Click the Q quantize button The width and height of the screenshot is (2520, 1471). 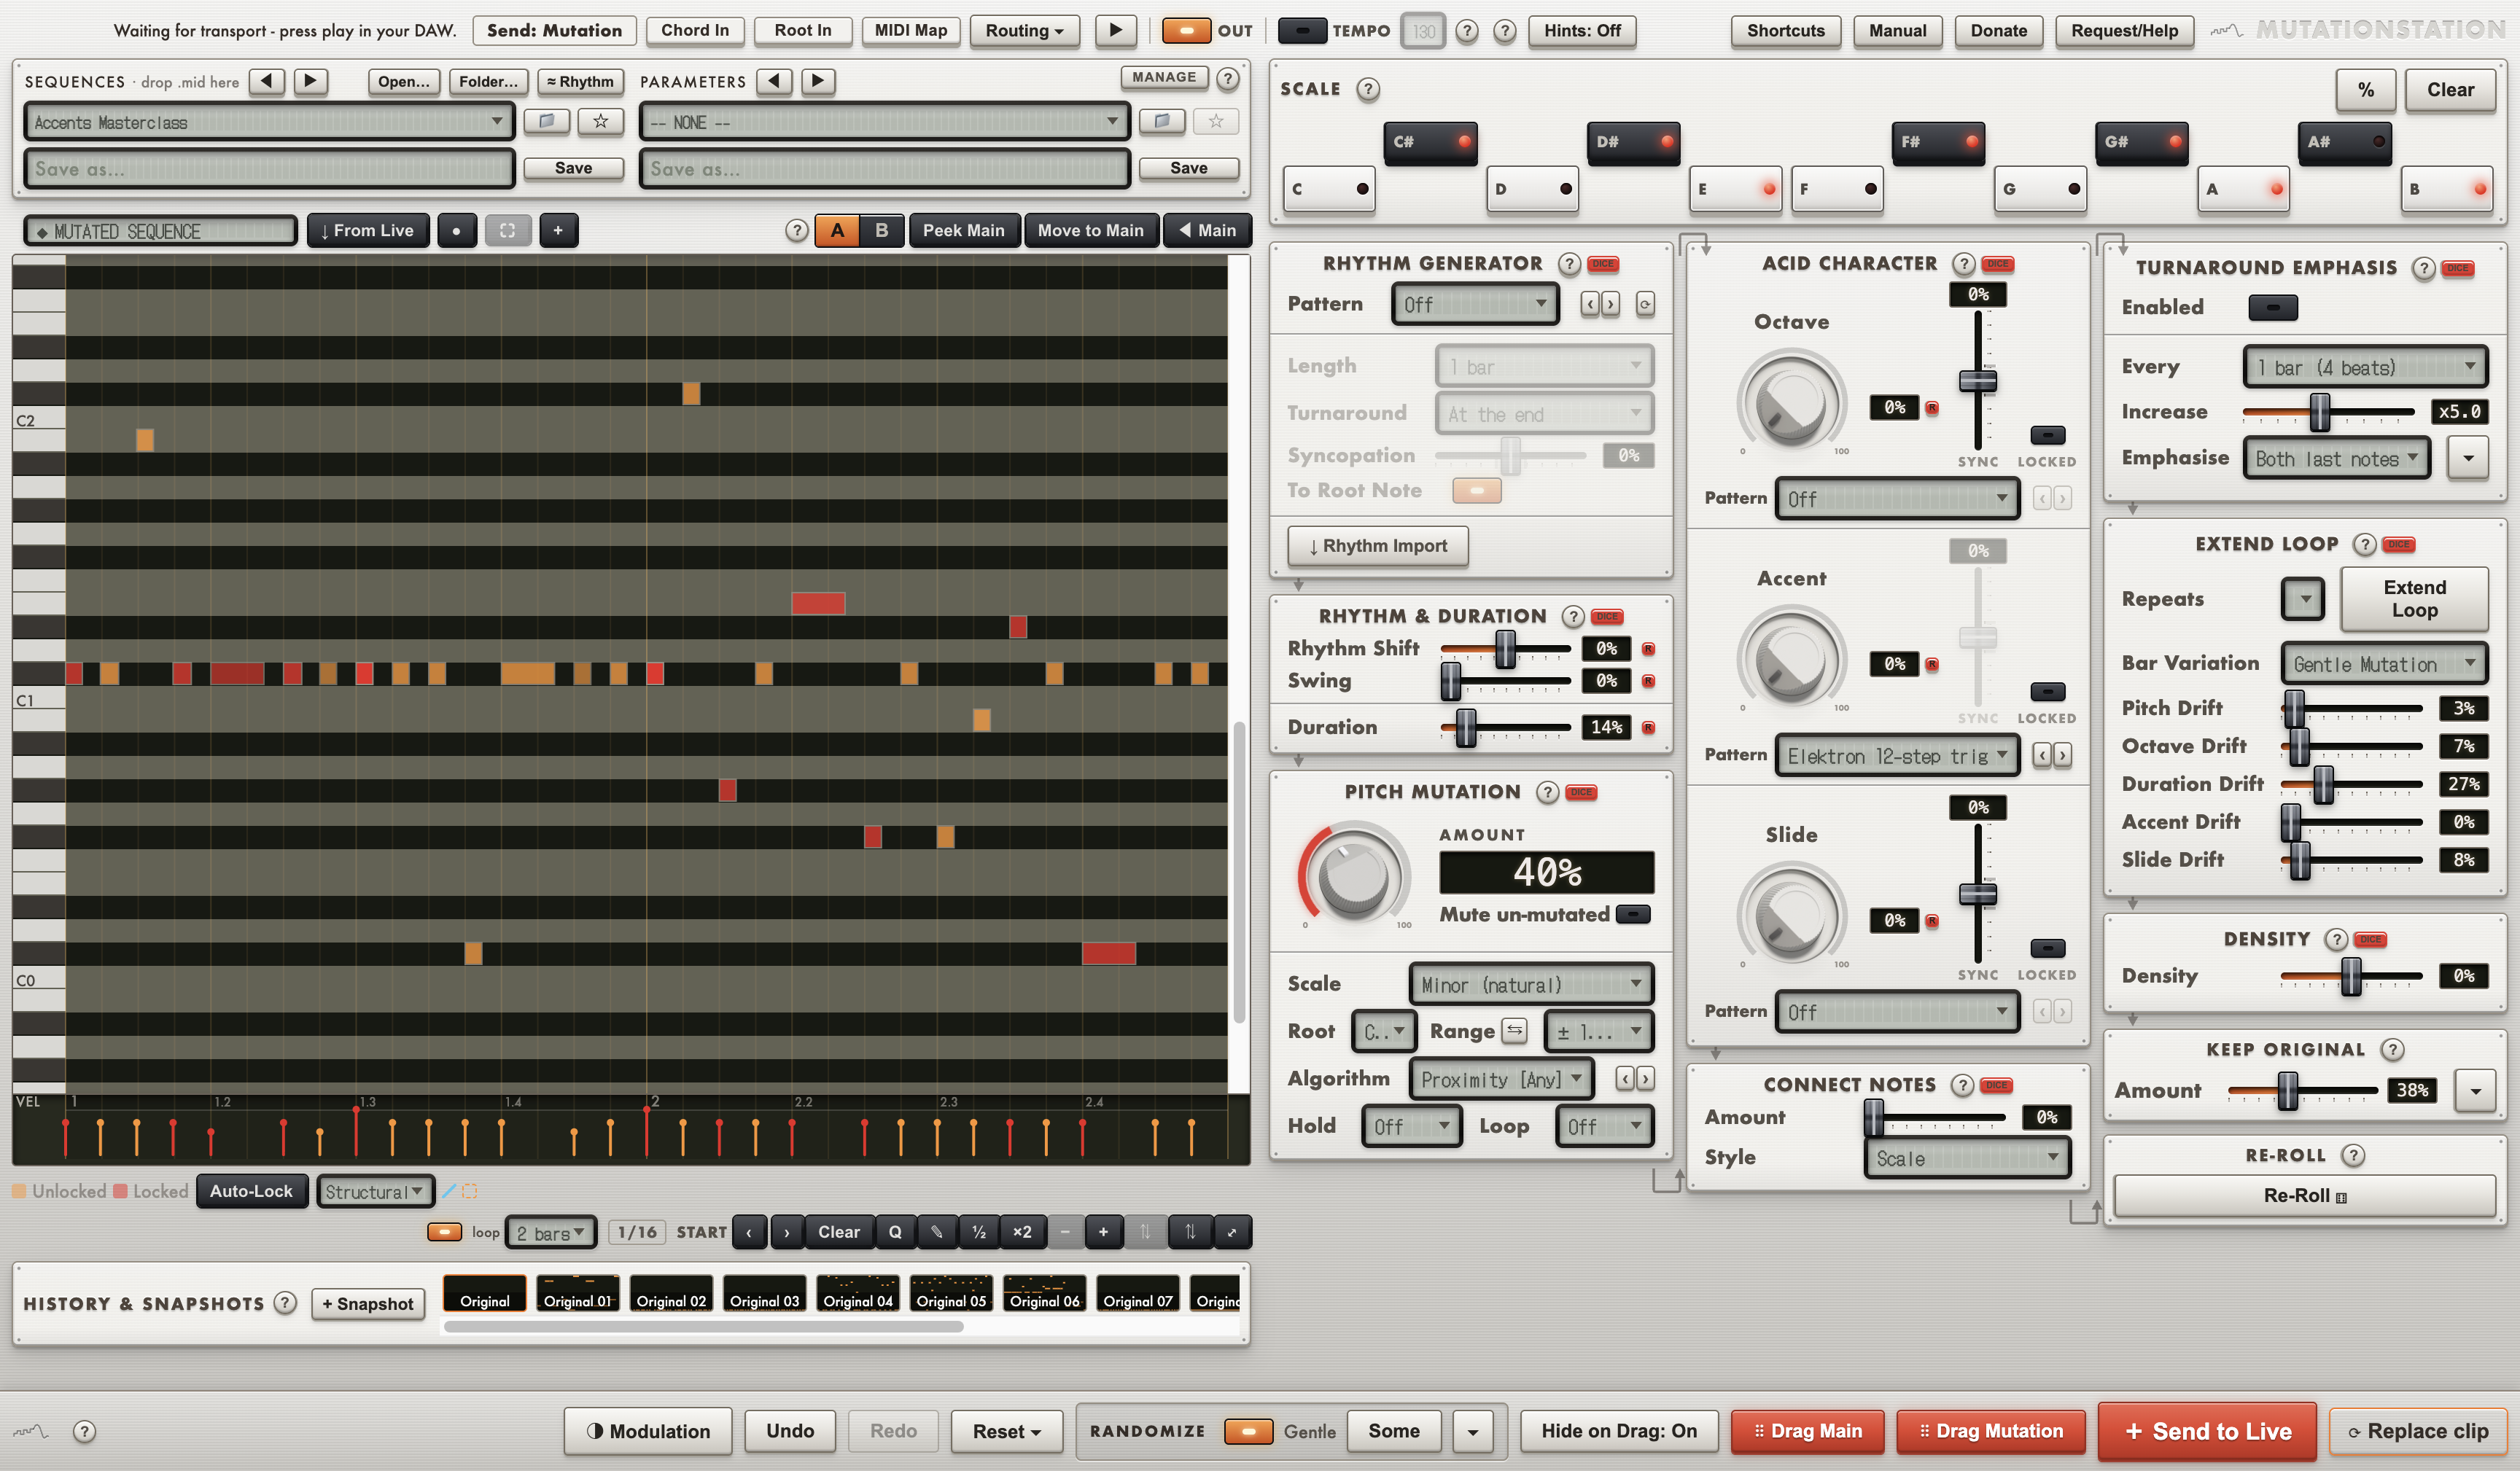[895, 1232]
